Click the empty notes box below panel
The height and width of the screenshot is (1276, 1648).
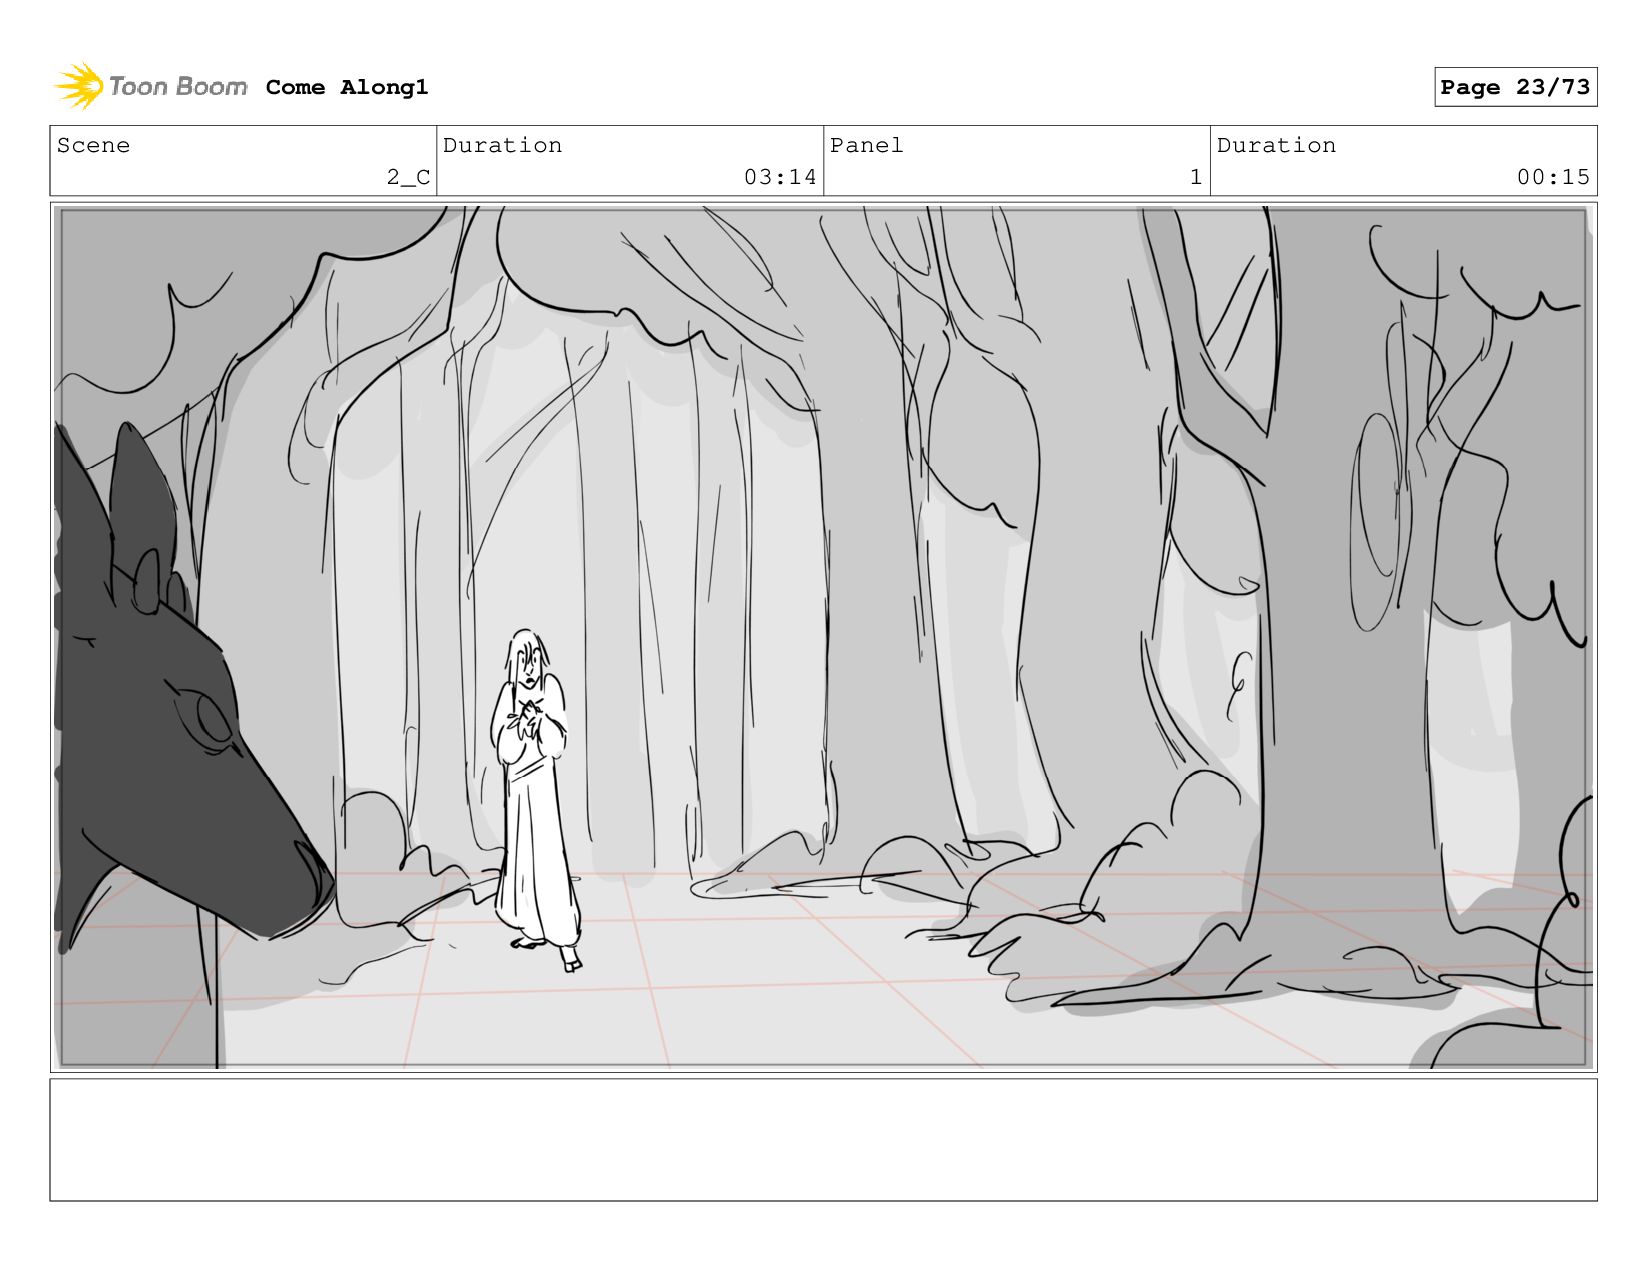click(x=823, y=1139)
